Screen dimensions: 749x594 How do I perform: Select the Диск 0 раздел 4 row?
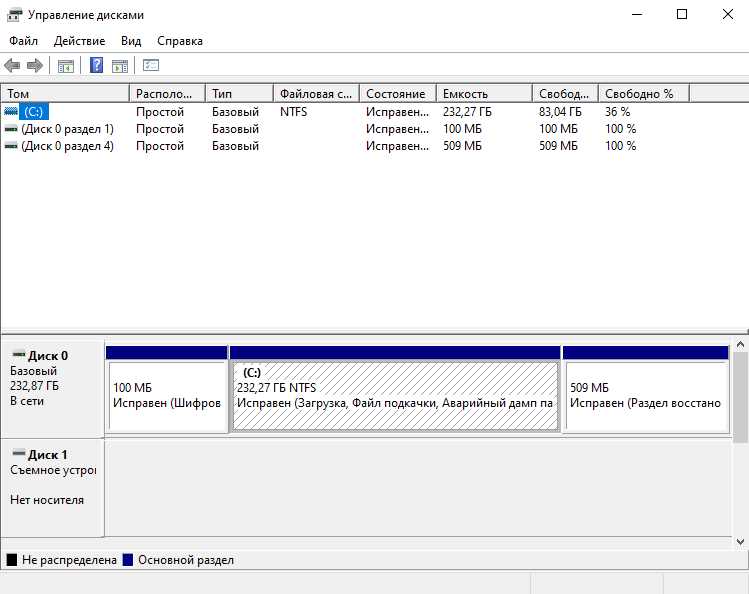coord(320,146)
